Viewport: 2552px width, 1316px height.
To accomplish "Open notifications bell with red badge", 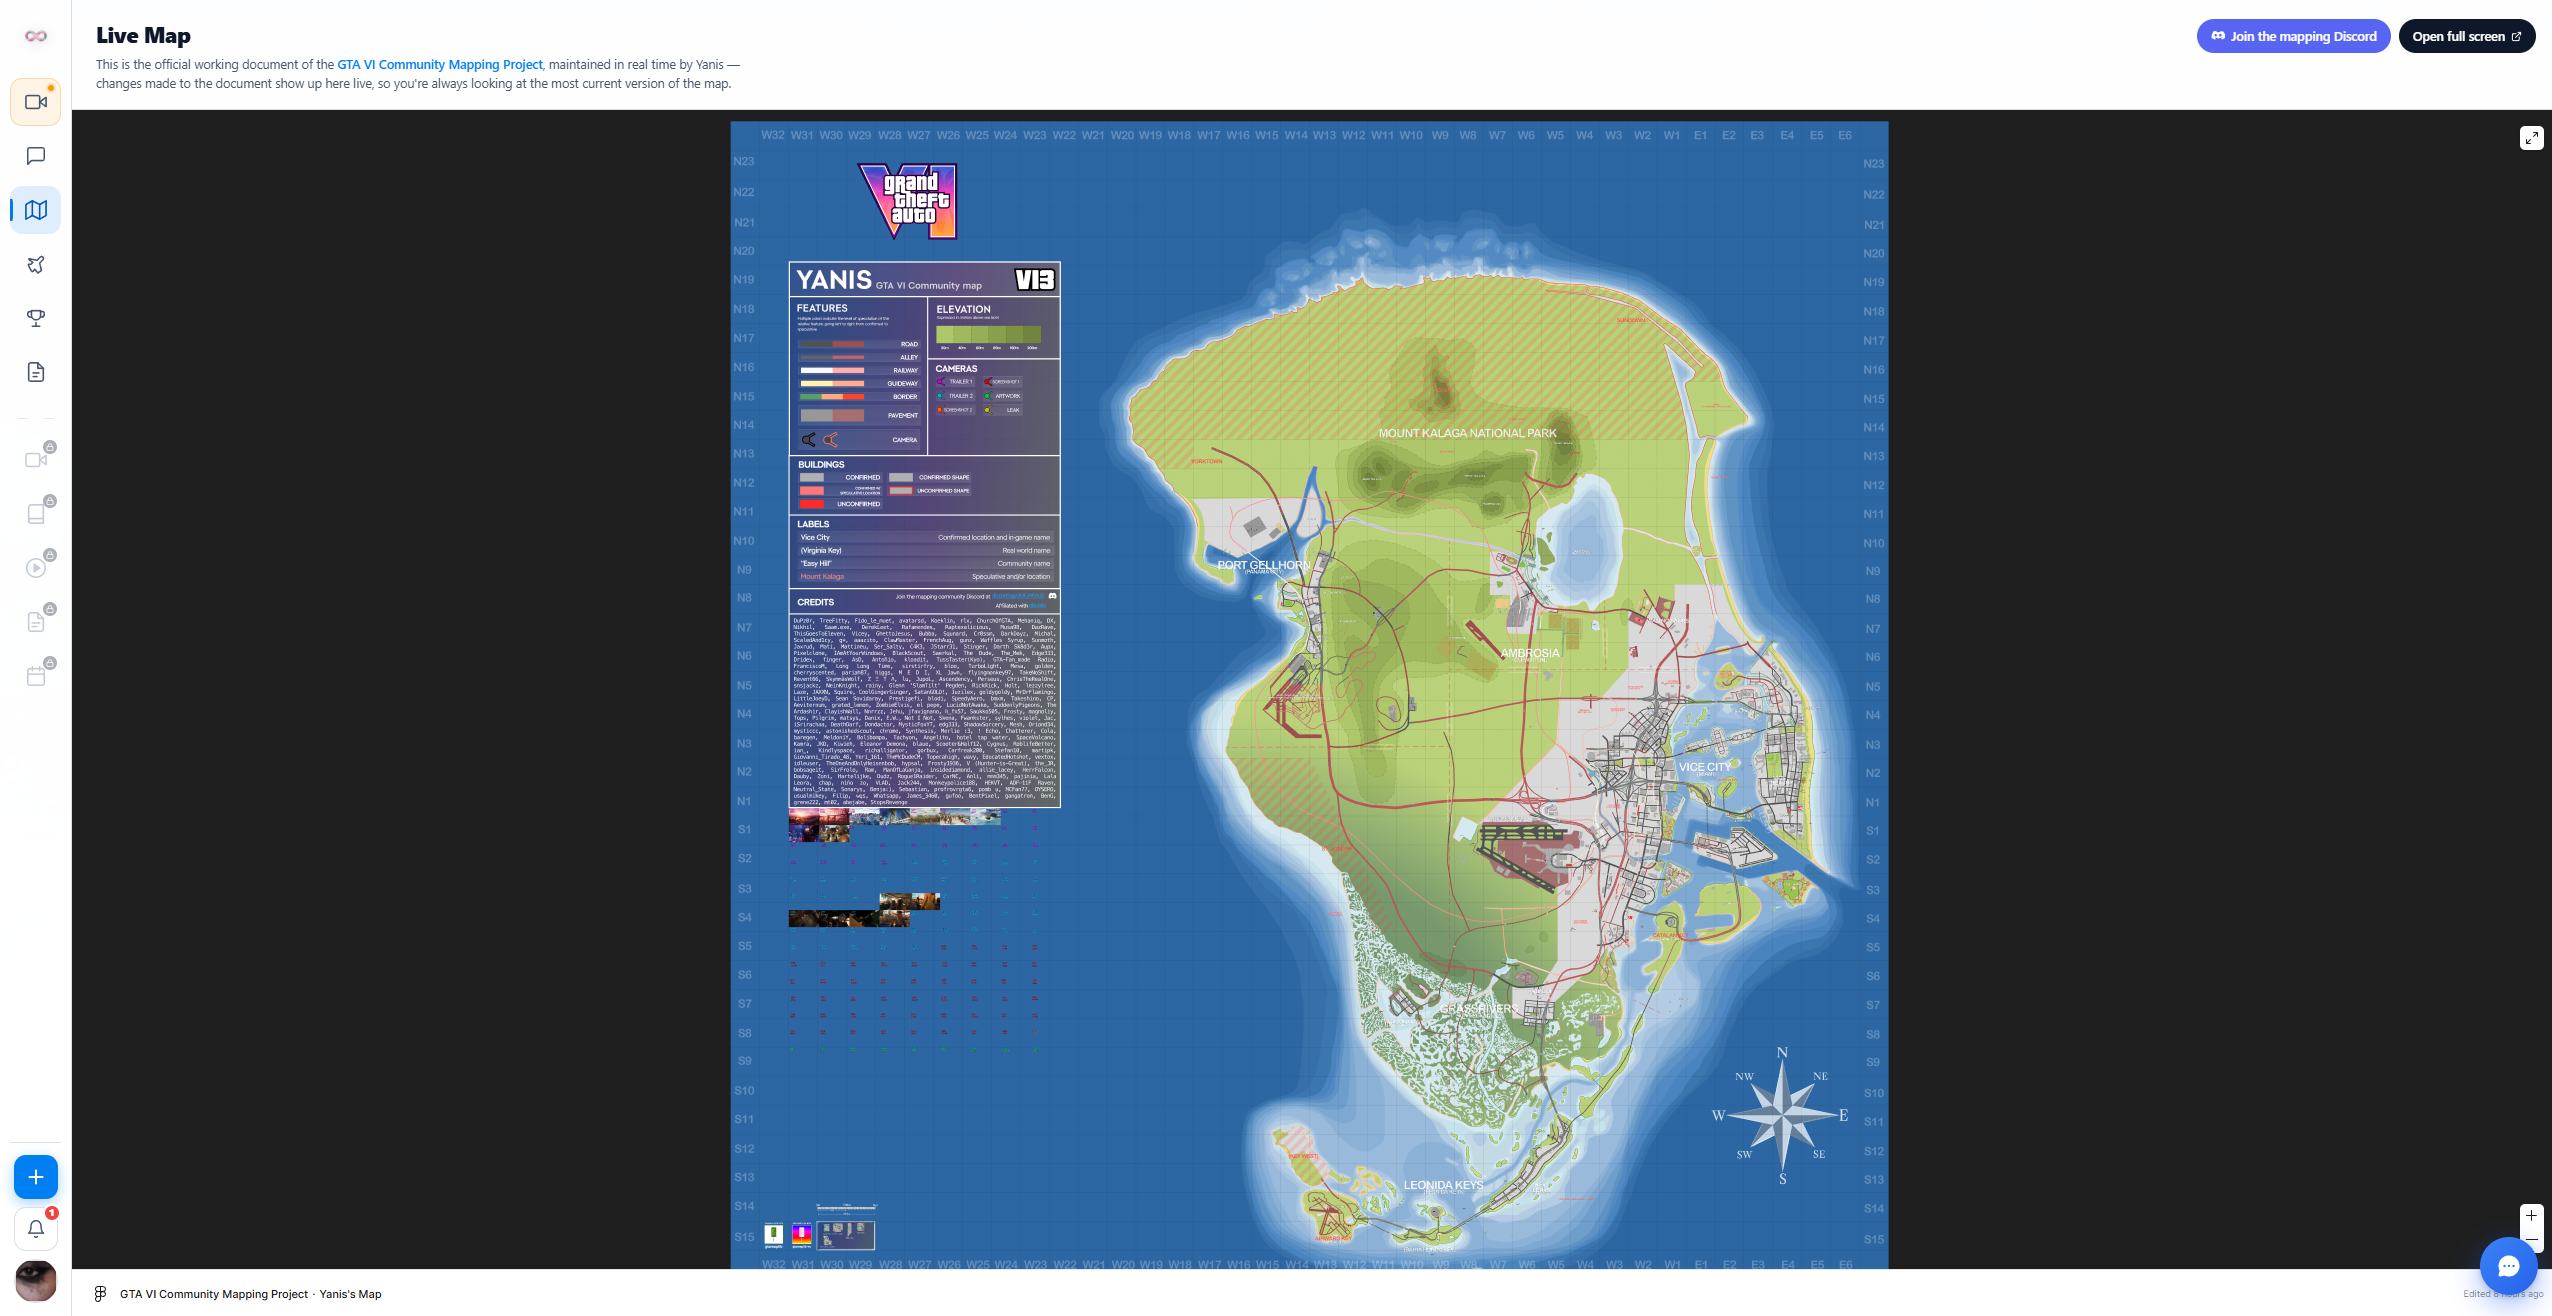I will pyautogui.click(x=36, y=1229).
